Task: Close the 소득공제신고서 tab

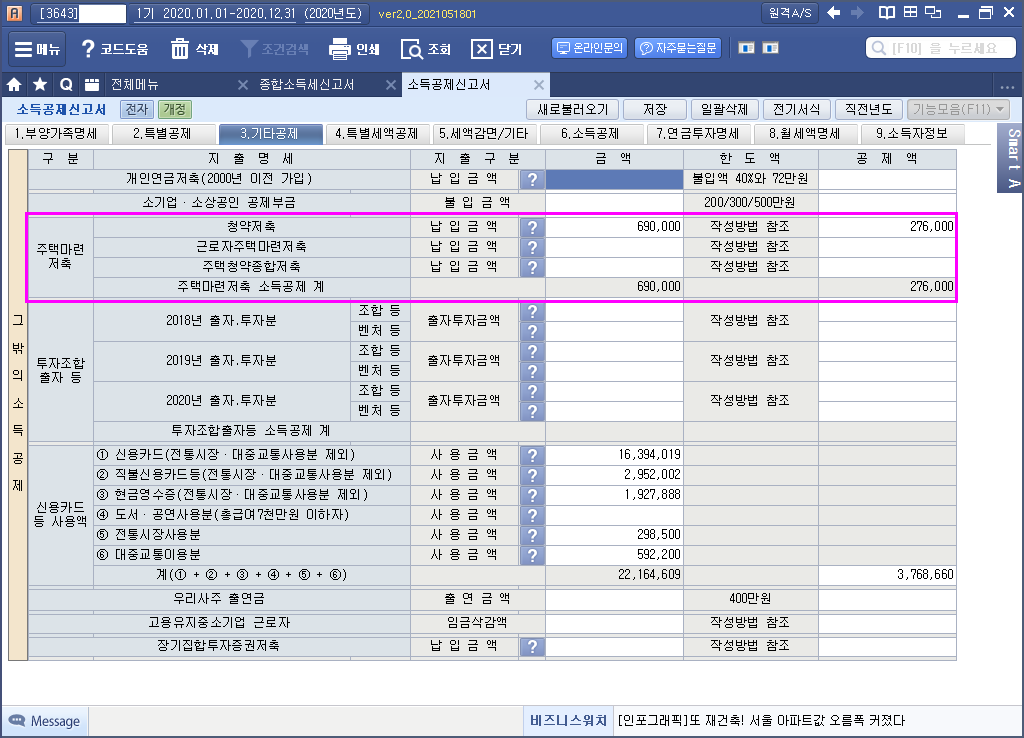Action: [x=539, y=85]
